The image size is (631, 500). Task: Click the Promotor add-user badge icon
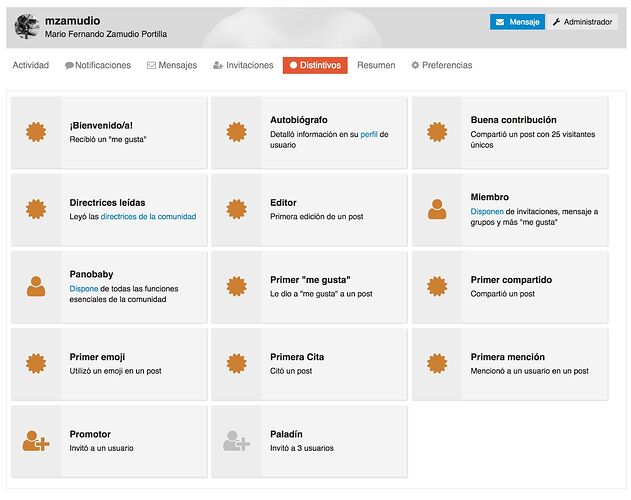click(36, 441)
